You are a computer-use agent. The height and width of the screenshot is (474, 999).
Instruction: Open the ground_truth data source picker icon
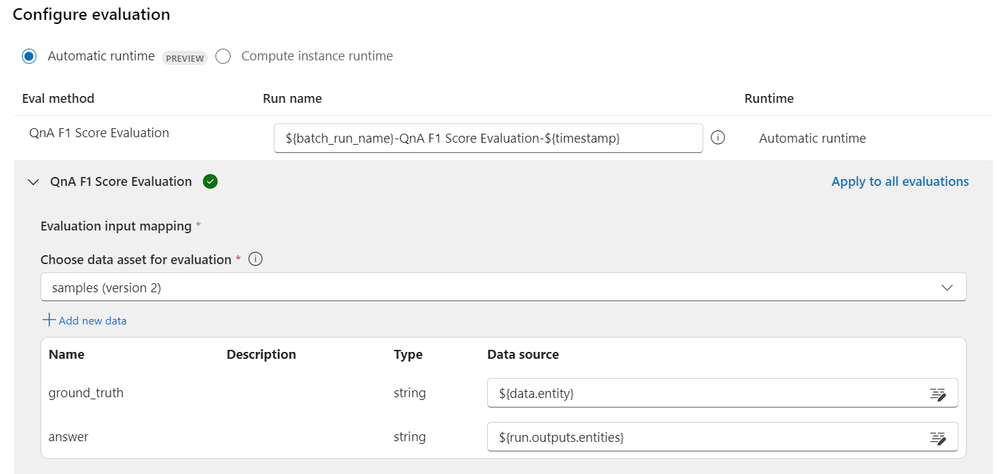[938, 394]
